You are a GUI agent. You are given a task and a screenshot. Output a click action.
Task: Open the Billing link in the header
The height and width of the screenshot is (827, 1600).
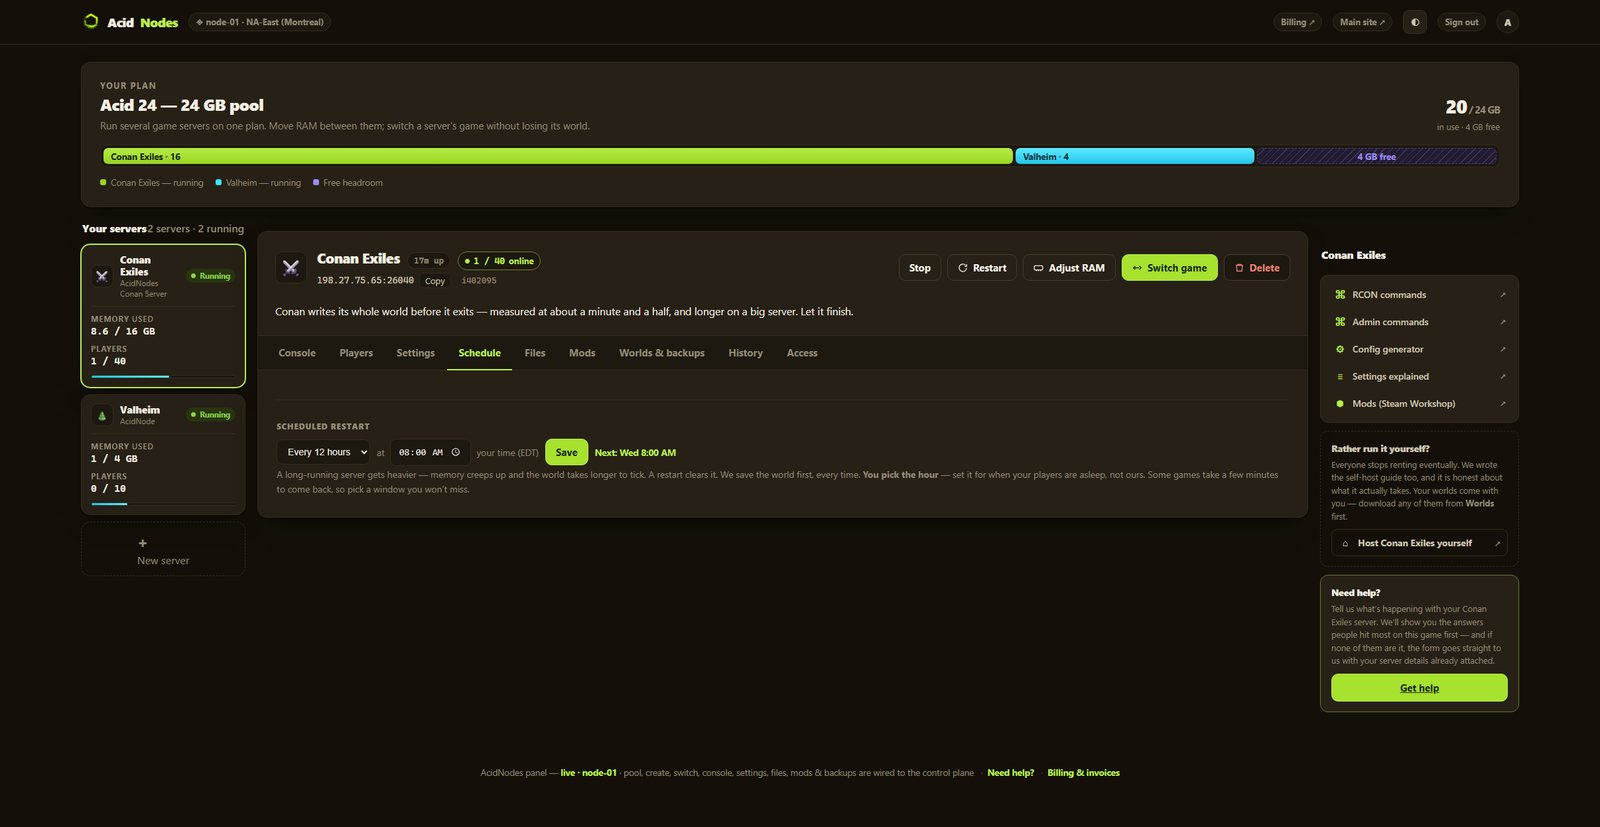pyautogui.click(x=1298, y=22)
